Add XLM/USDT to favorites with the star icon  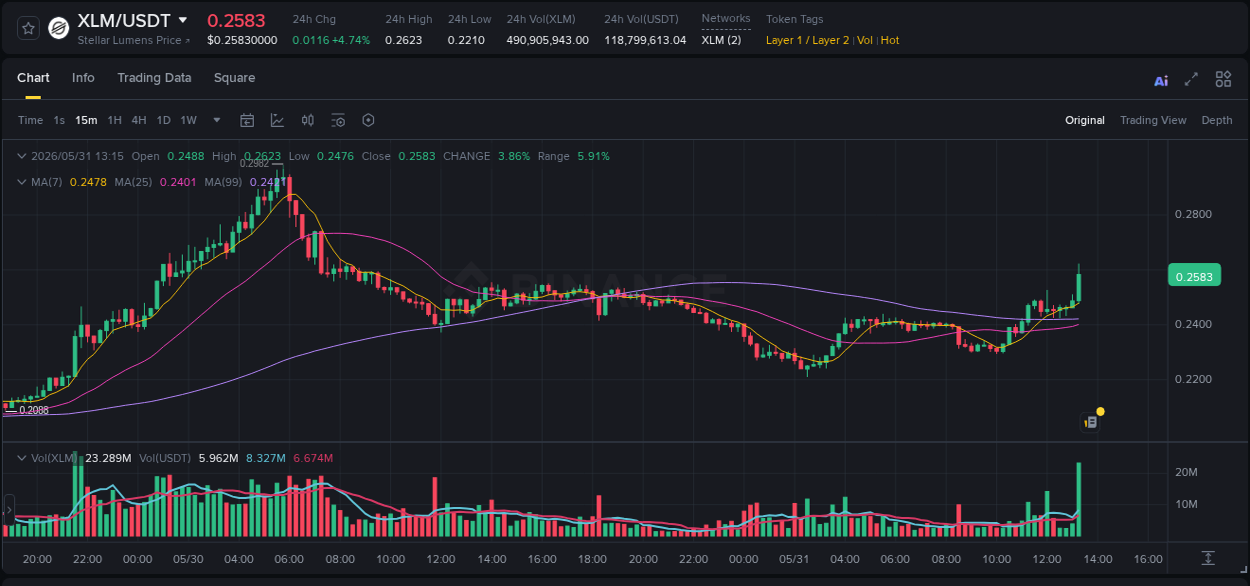[28, 29]
